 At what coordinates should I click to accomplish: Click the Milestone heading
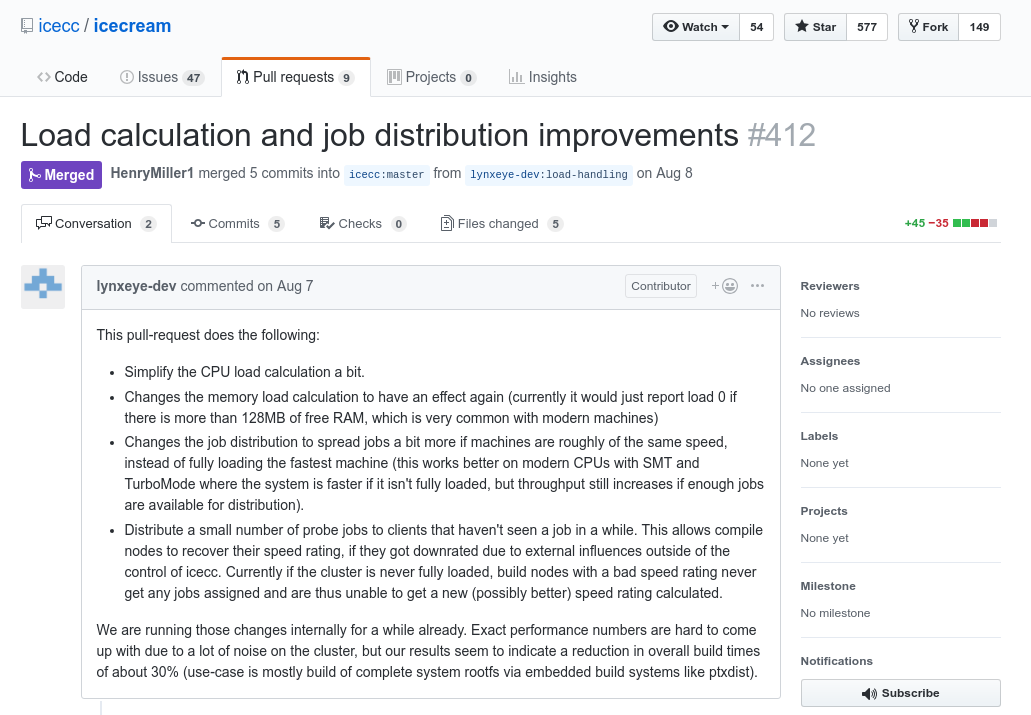(x=828, y=586)
